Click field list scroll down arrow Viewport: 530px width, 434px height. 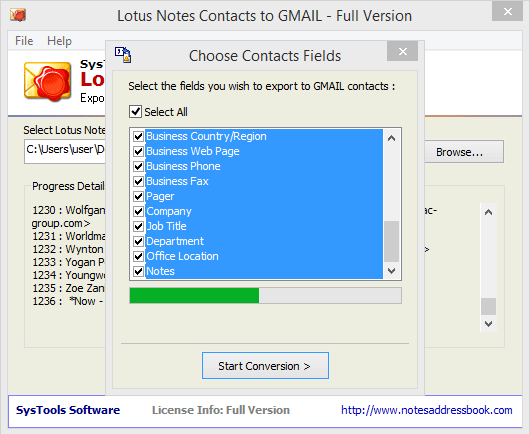click(x=391, y=270)
